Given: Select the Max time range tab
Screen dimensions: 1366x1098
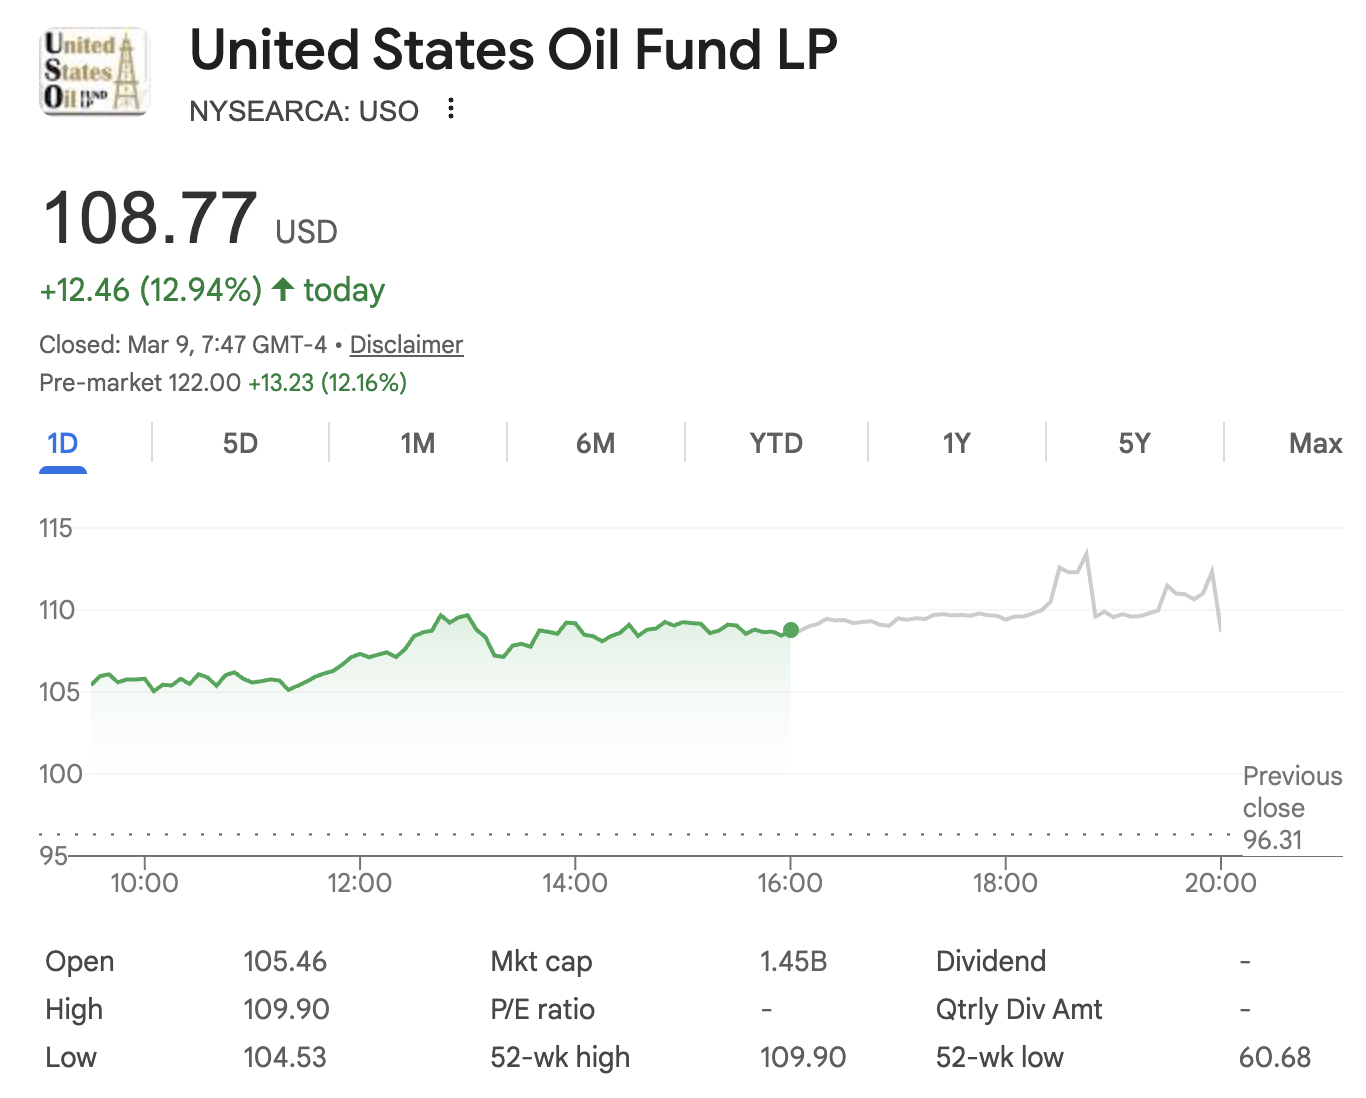Looking at the screenshot, I should point(1314,443).
